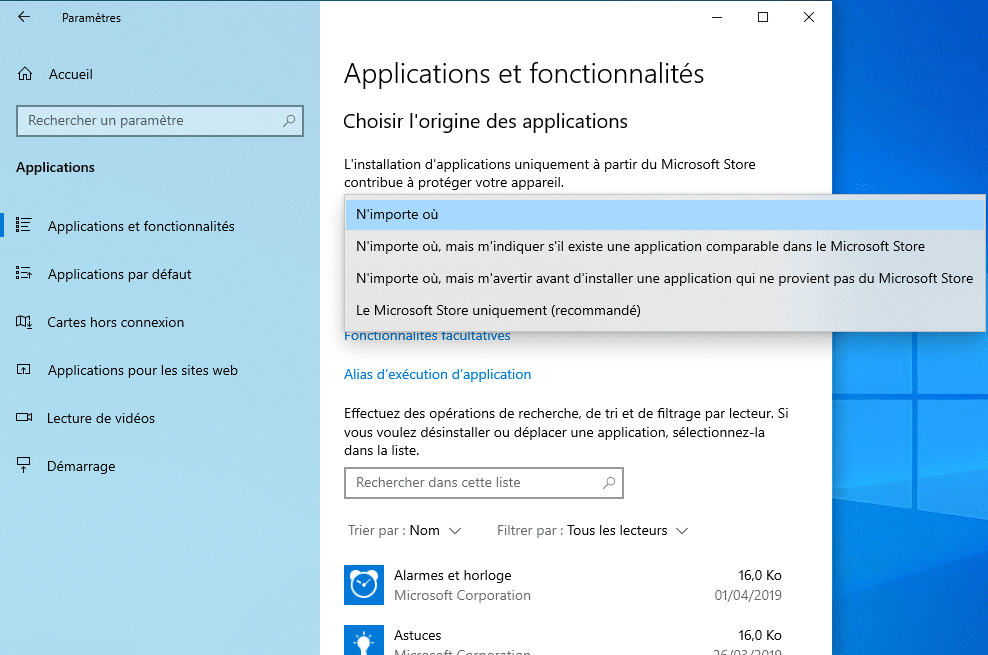Select option to warn before installing non-Store apps
988x655 pixels.
(664, 279)
